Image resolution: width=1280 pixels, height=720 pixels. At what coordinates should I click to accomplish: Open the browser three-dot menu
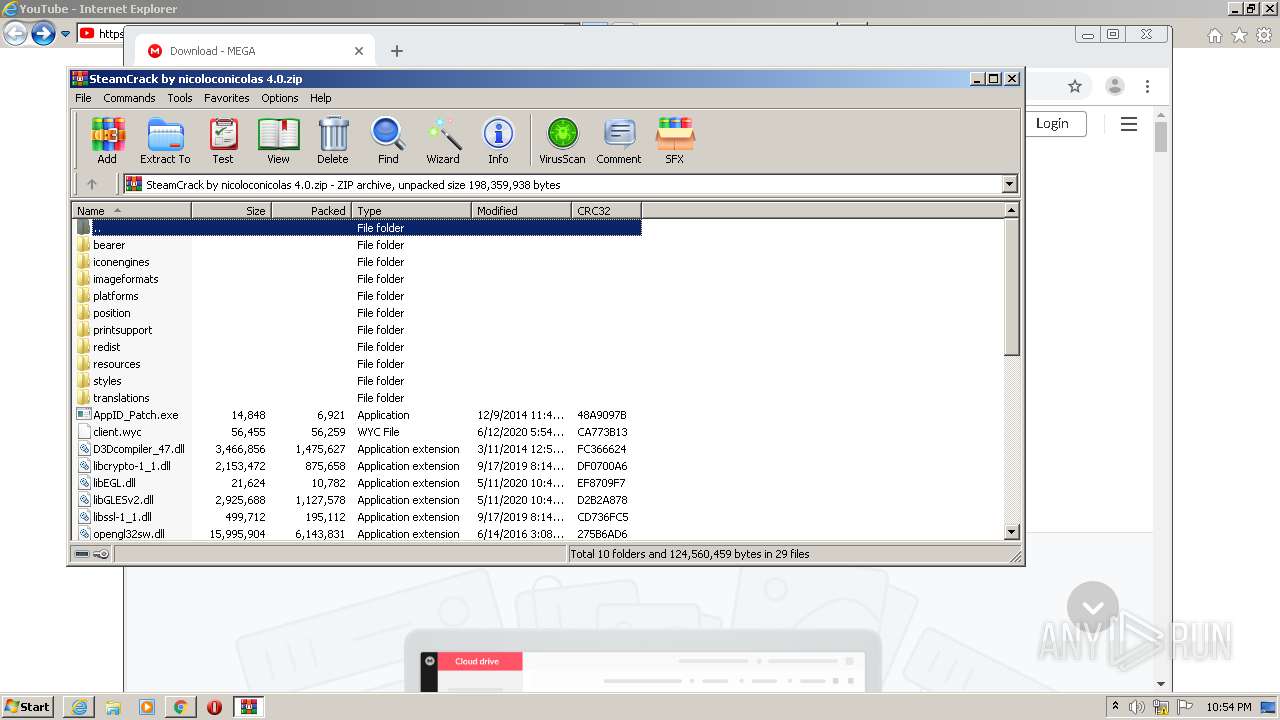click(1148, 86)
